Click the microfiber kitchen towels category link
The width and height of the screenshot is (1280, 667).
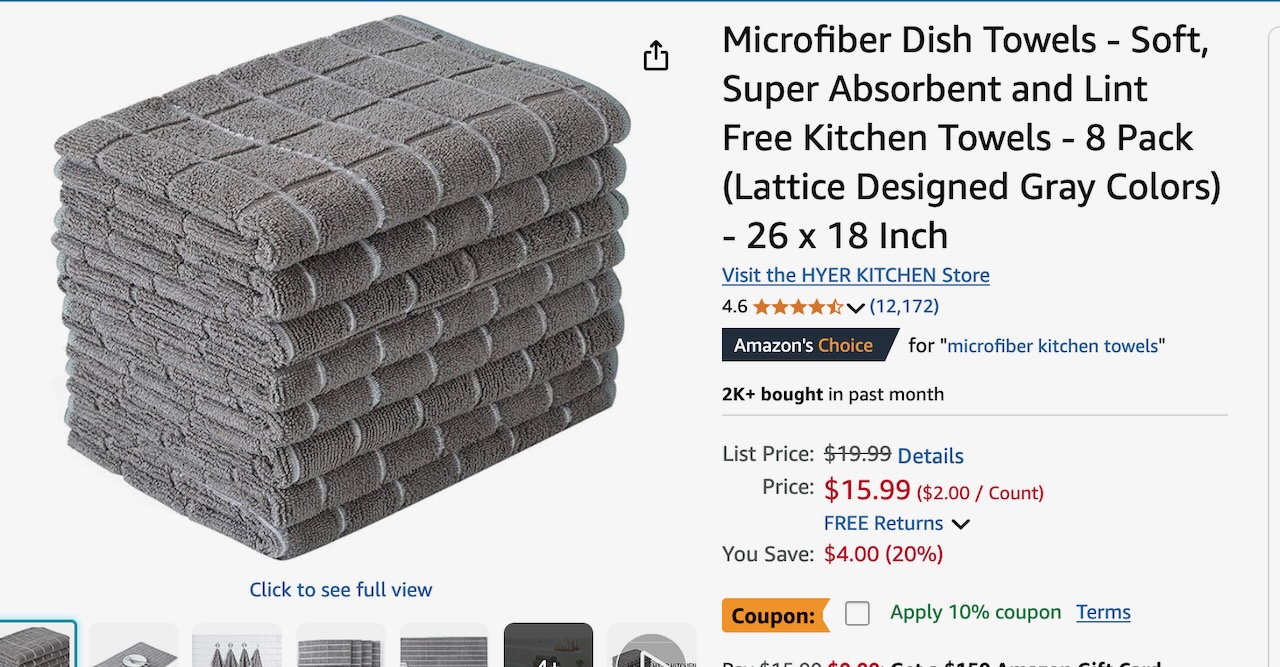tap(1053, 346)
